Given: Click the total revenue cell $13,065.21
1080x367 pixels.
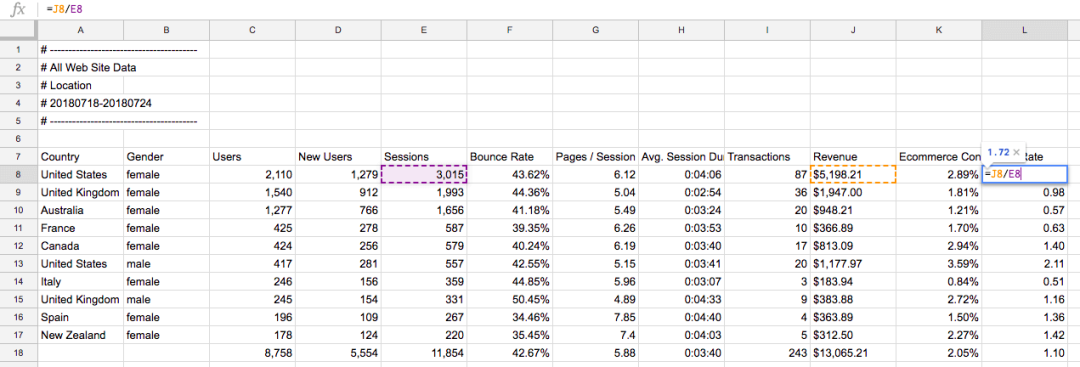Looking at the screenshot, I should coord(853,353).
